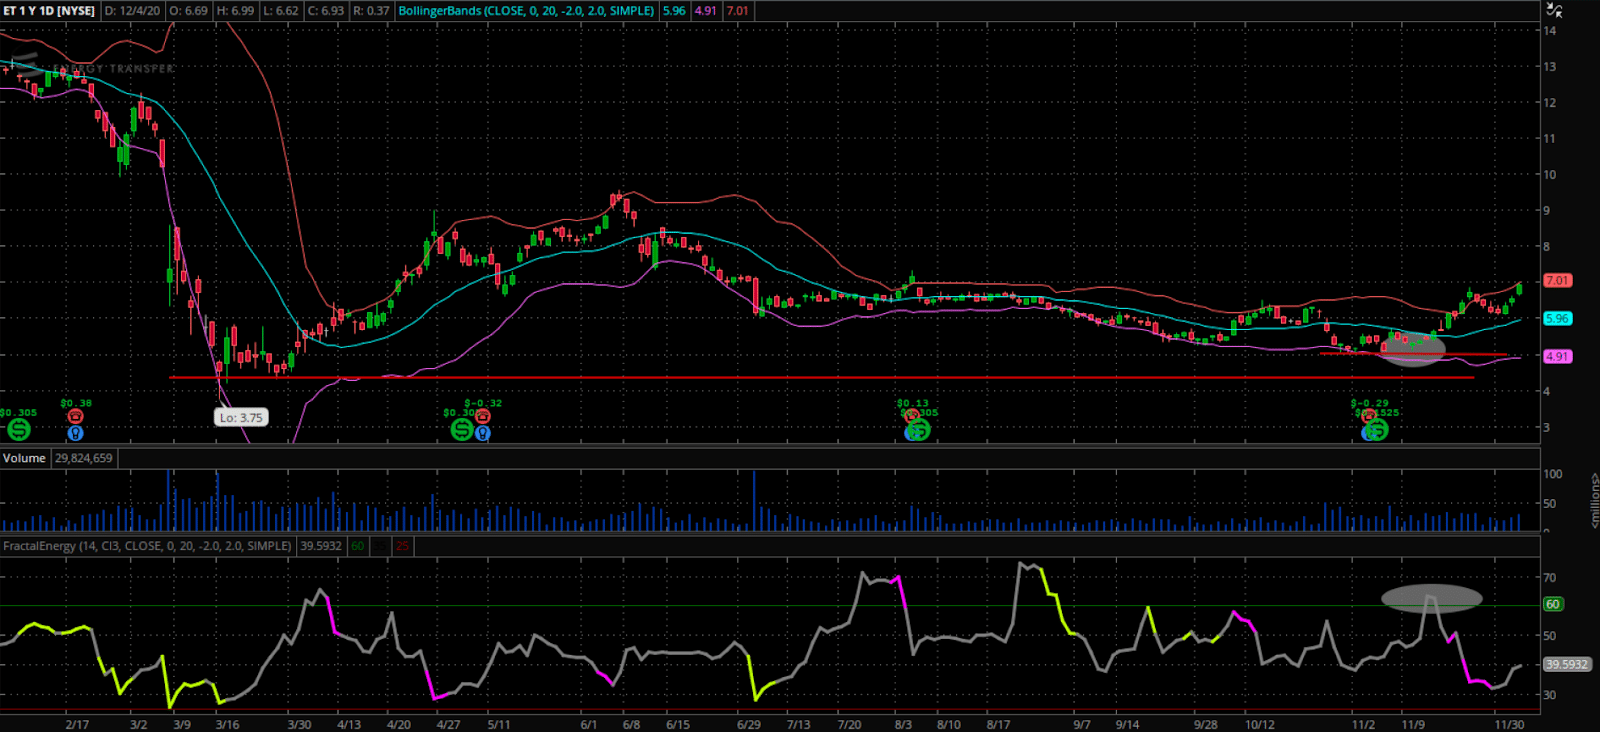This screenshot has width=1600, height=732.
Task: Click the blue conference call bulb icon under $0.38
Action: pyautogui.click(x=75, y=433)
